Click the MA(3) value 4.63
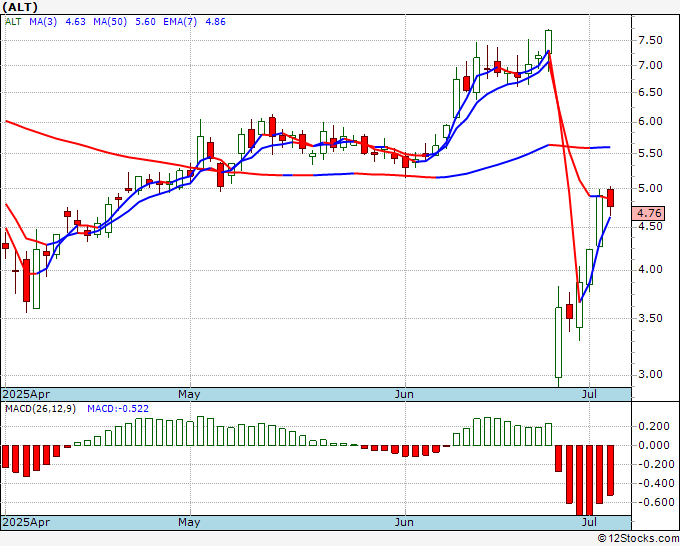Screen dimensions: 680x546 pyautogui.click(x=75, y=22)
